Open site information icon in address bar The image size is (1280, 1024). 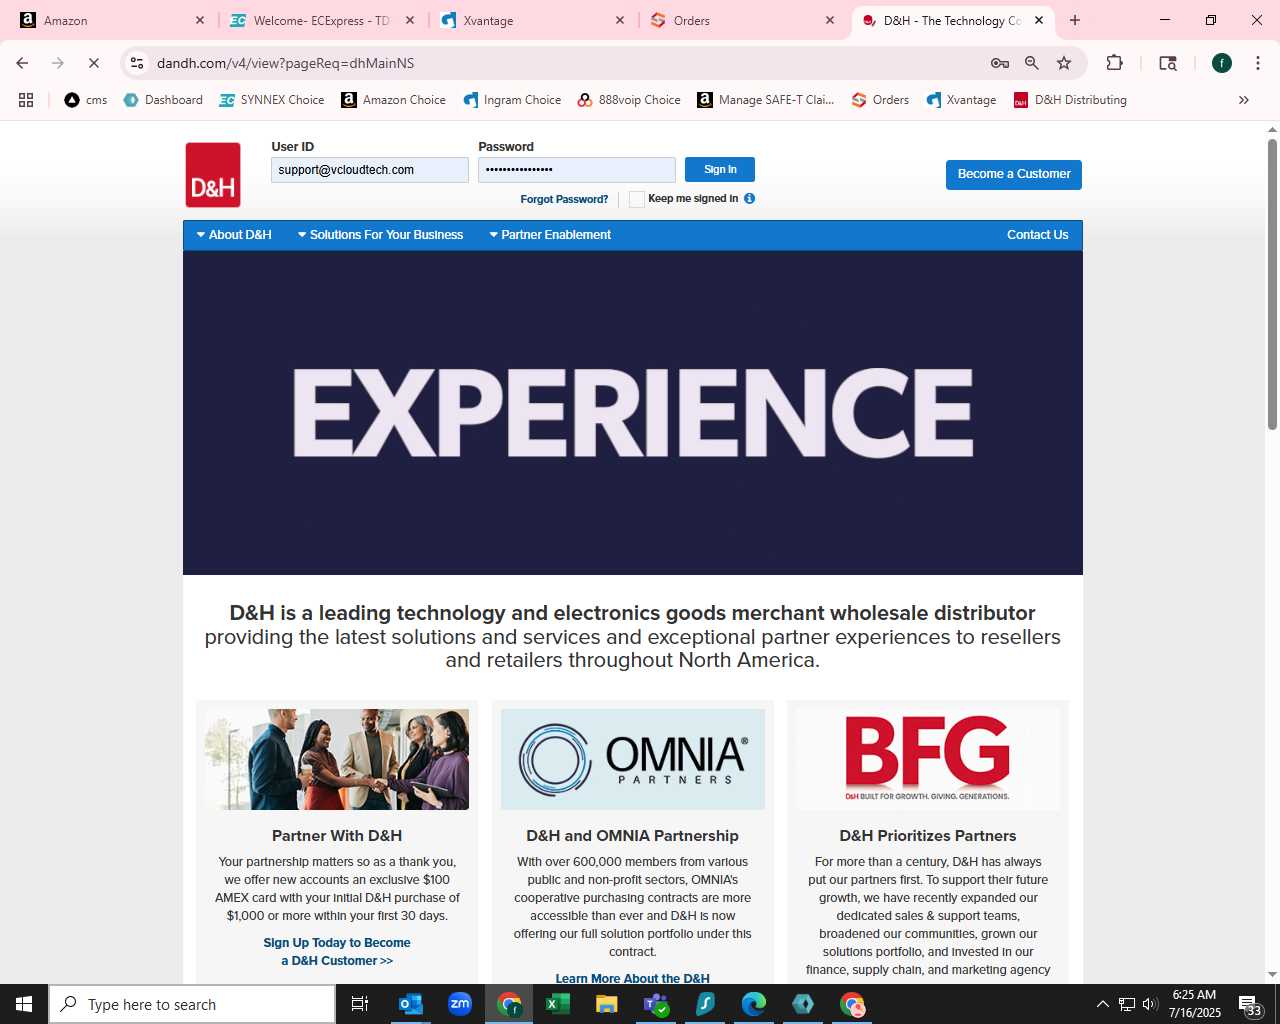click(137, 63)
